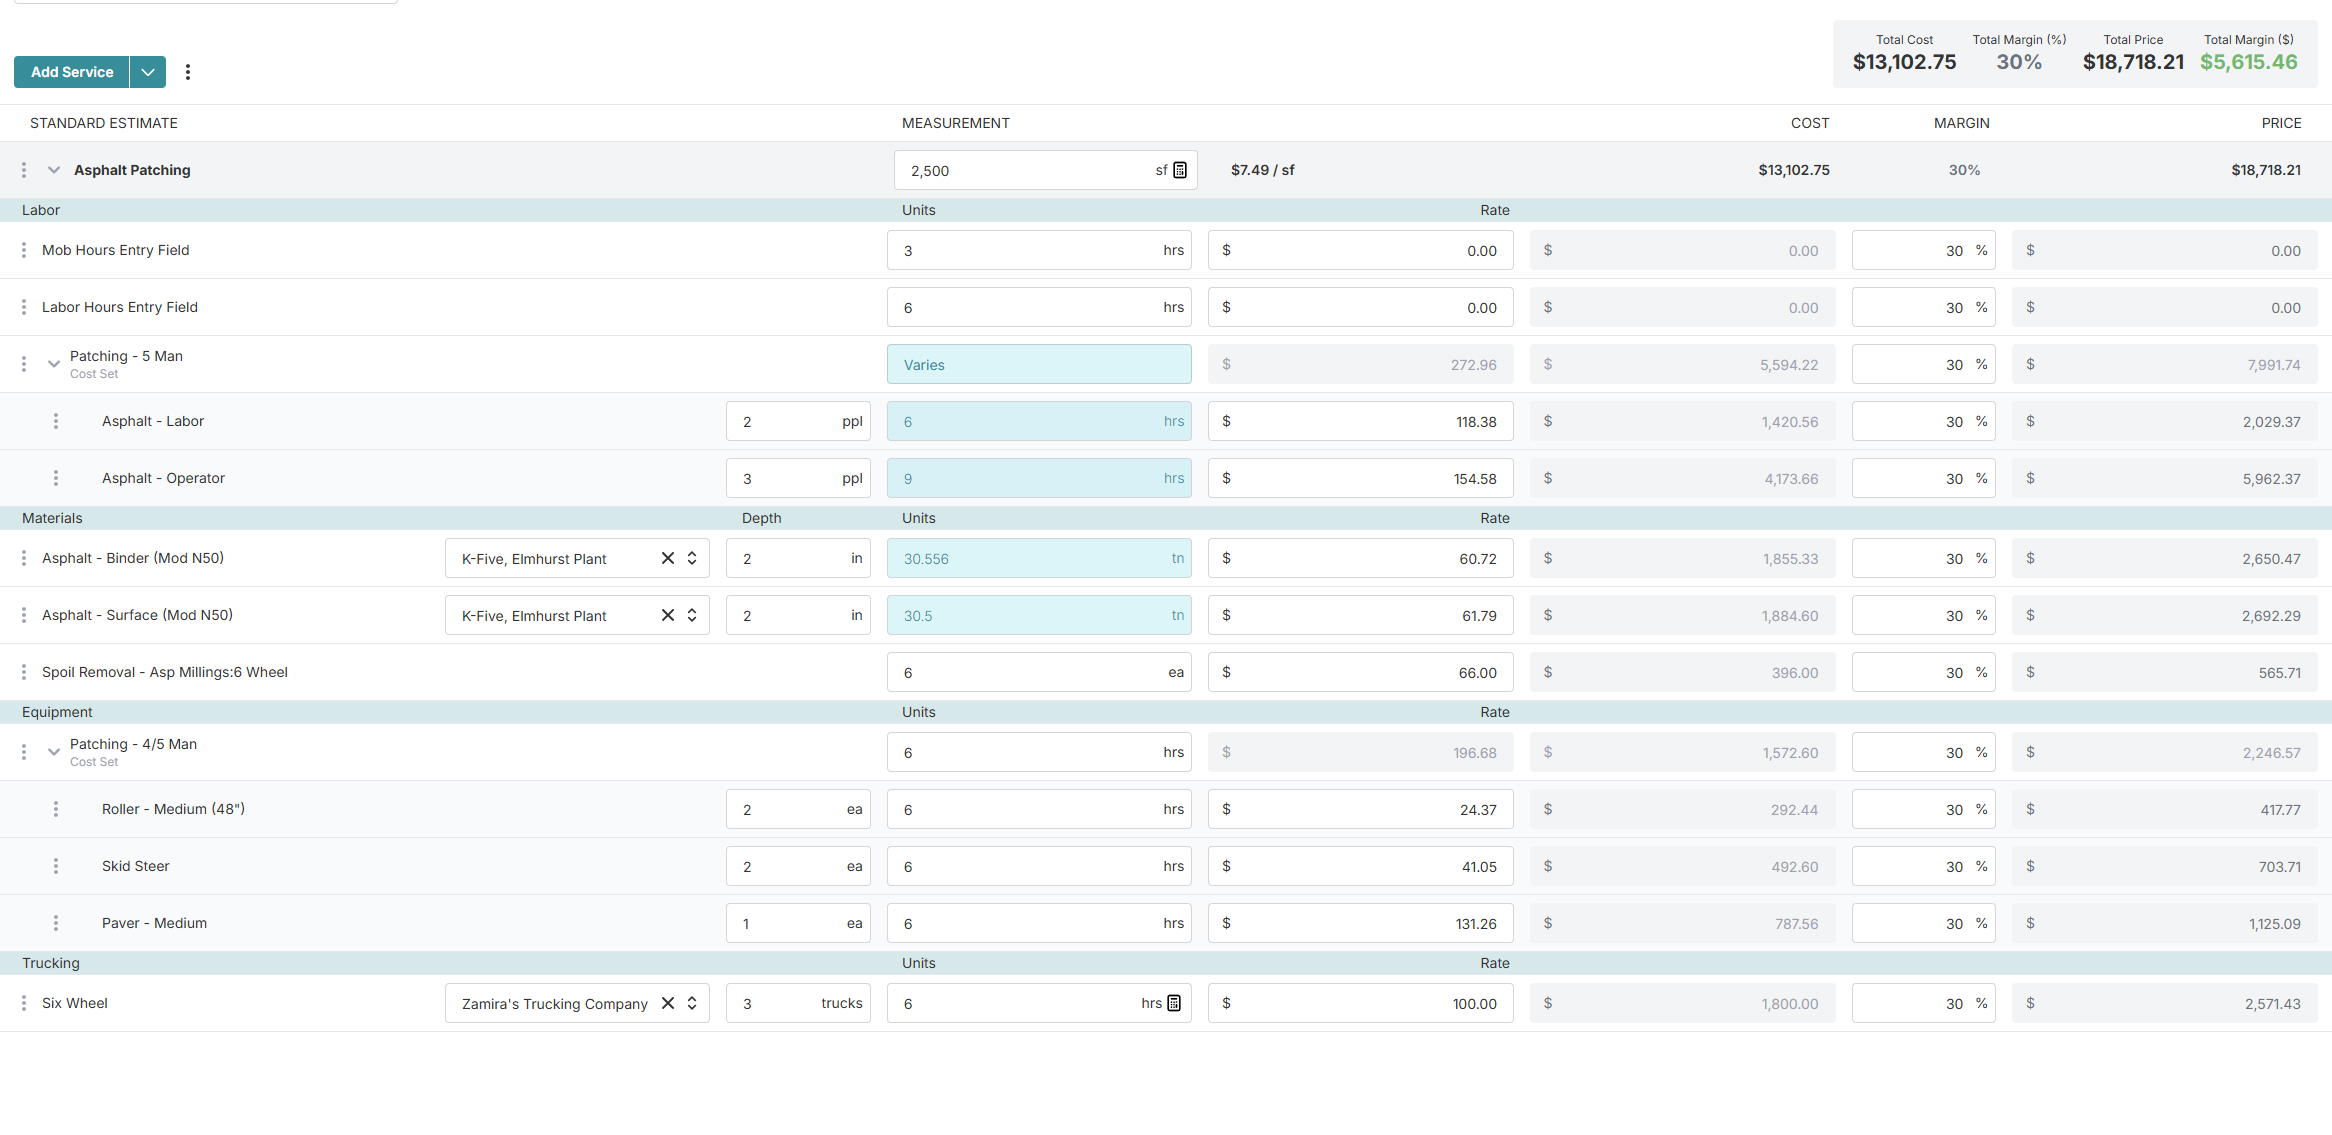Edit Asphalt - Operator rate 154.58

1360,478
